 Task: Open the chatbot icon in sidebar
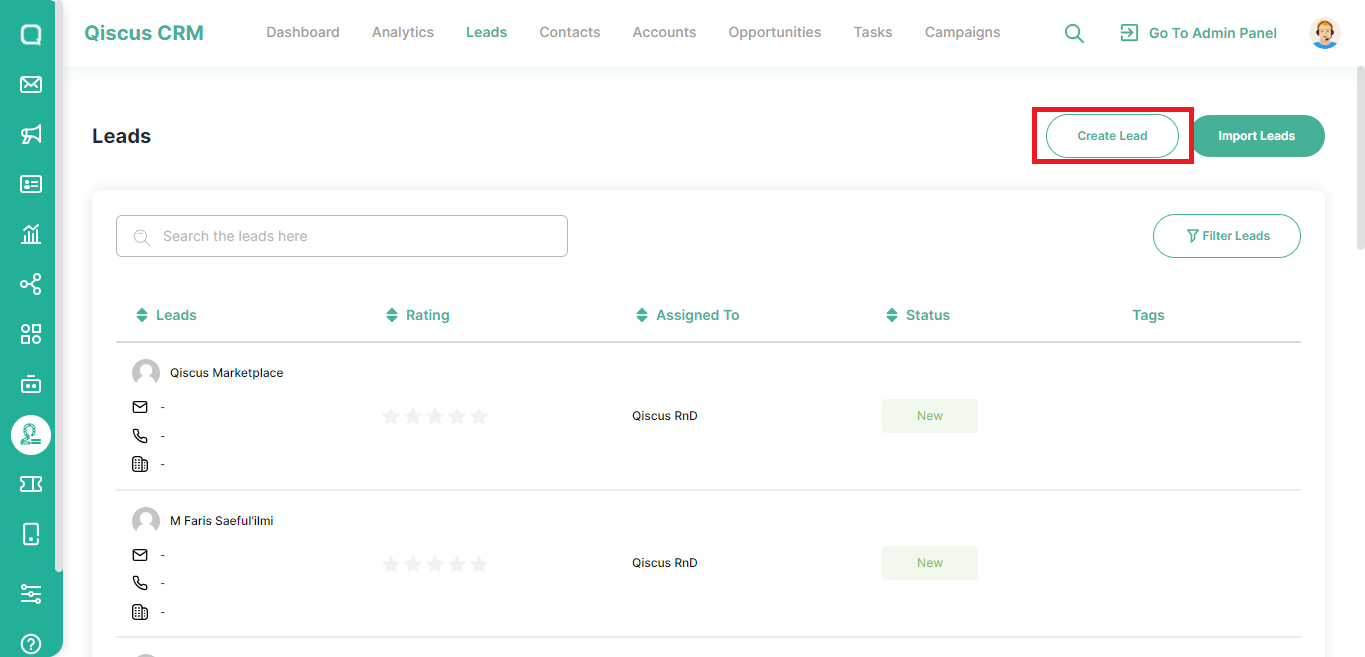point(31,384)
